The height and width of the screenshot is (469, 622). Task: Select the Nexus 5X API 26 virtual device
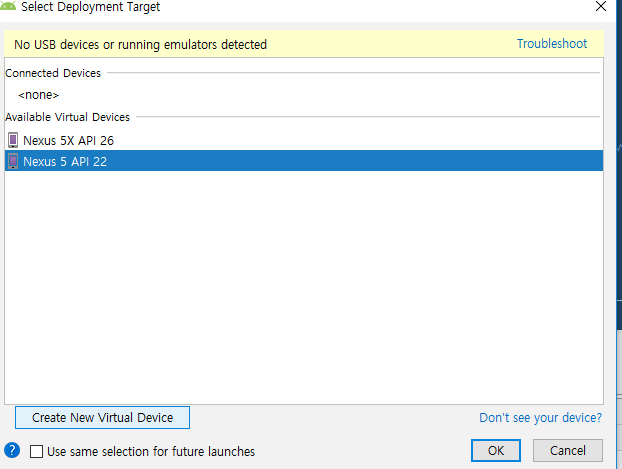pyautogui.click(x=304, y=140)
